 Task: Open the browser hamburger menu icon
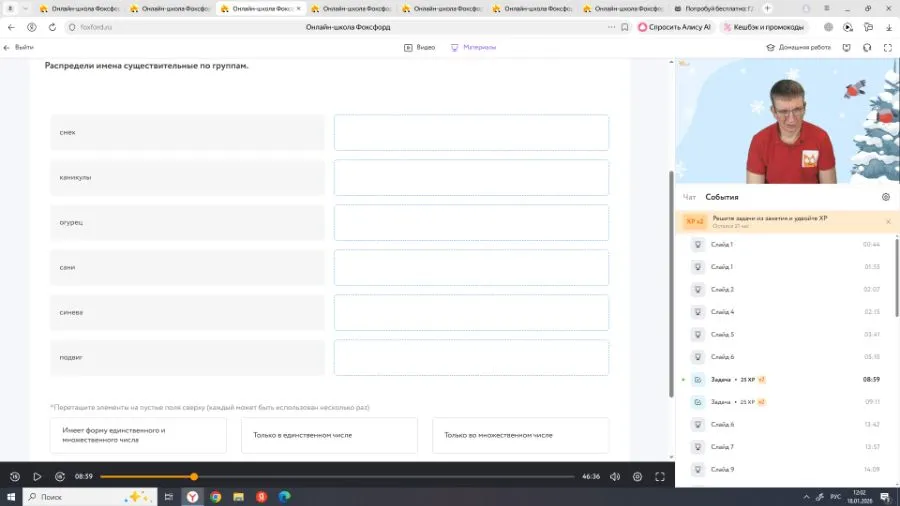point(827,9)
